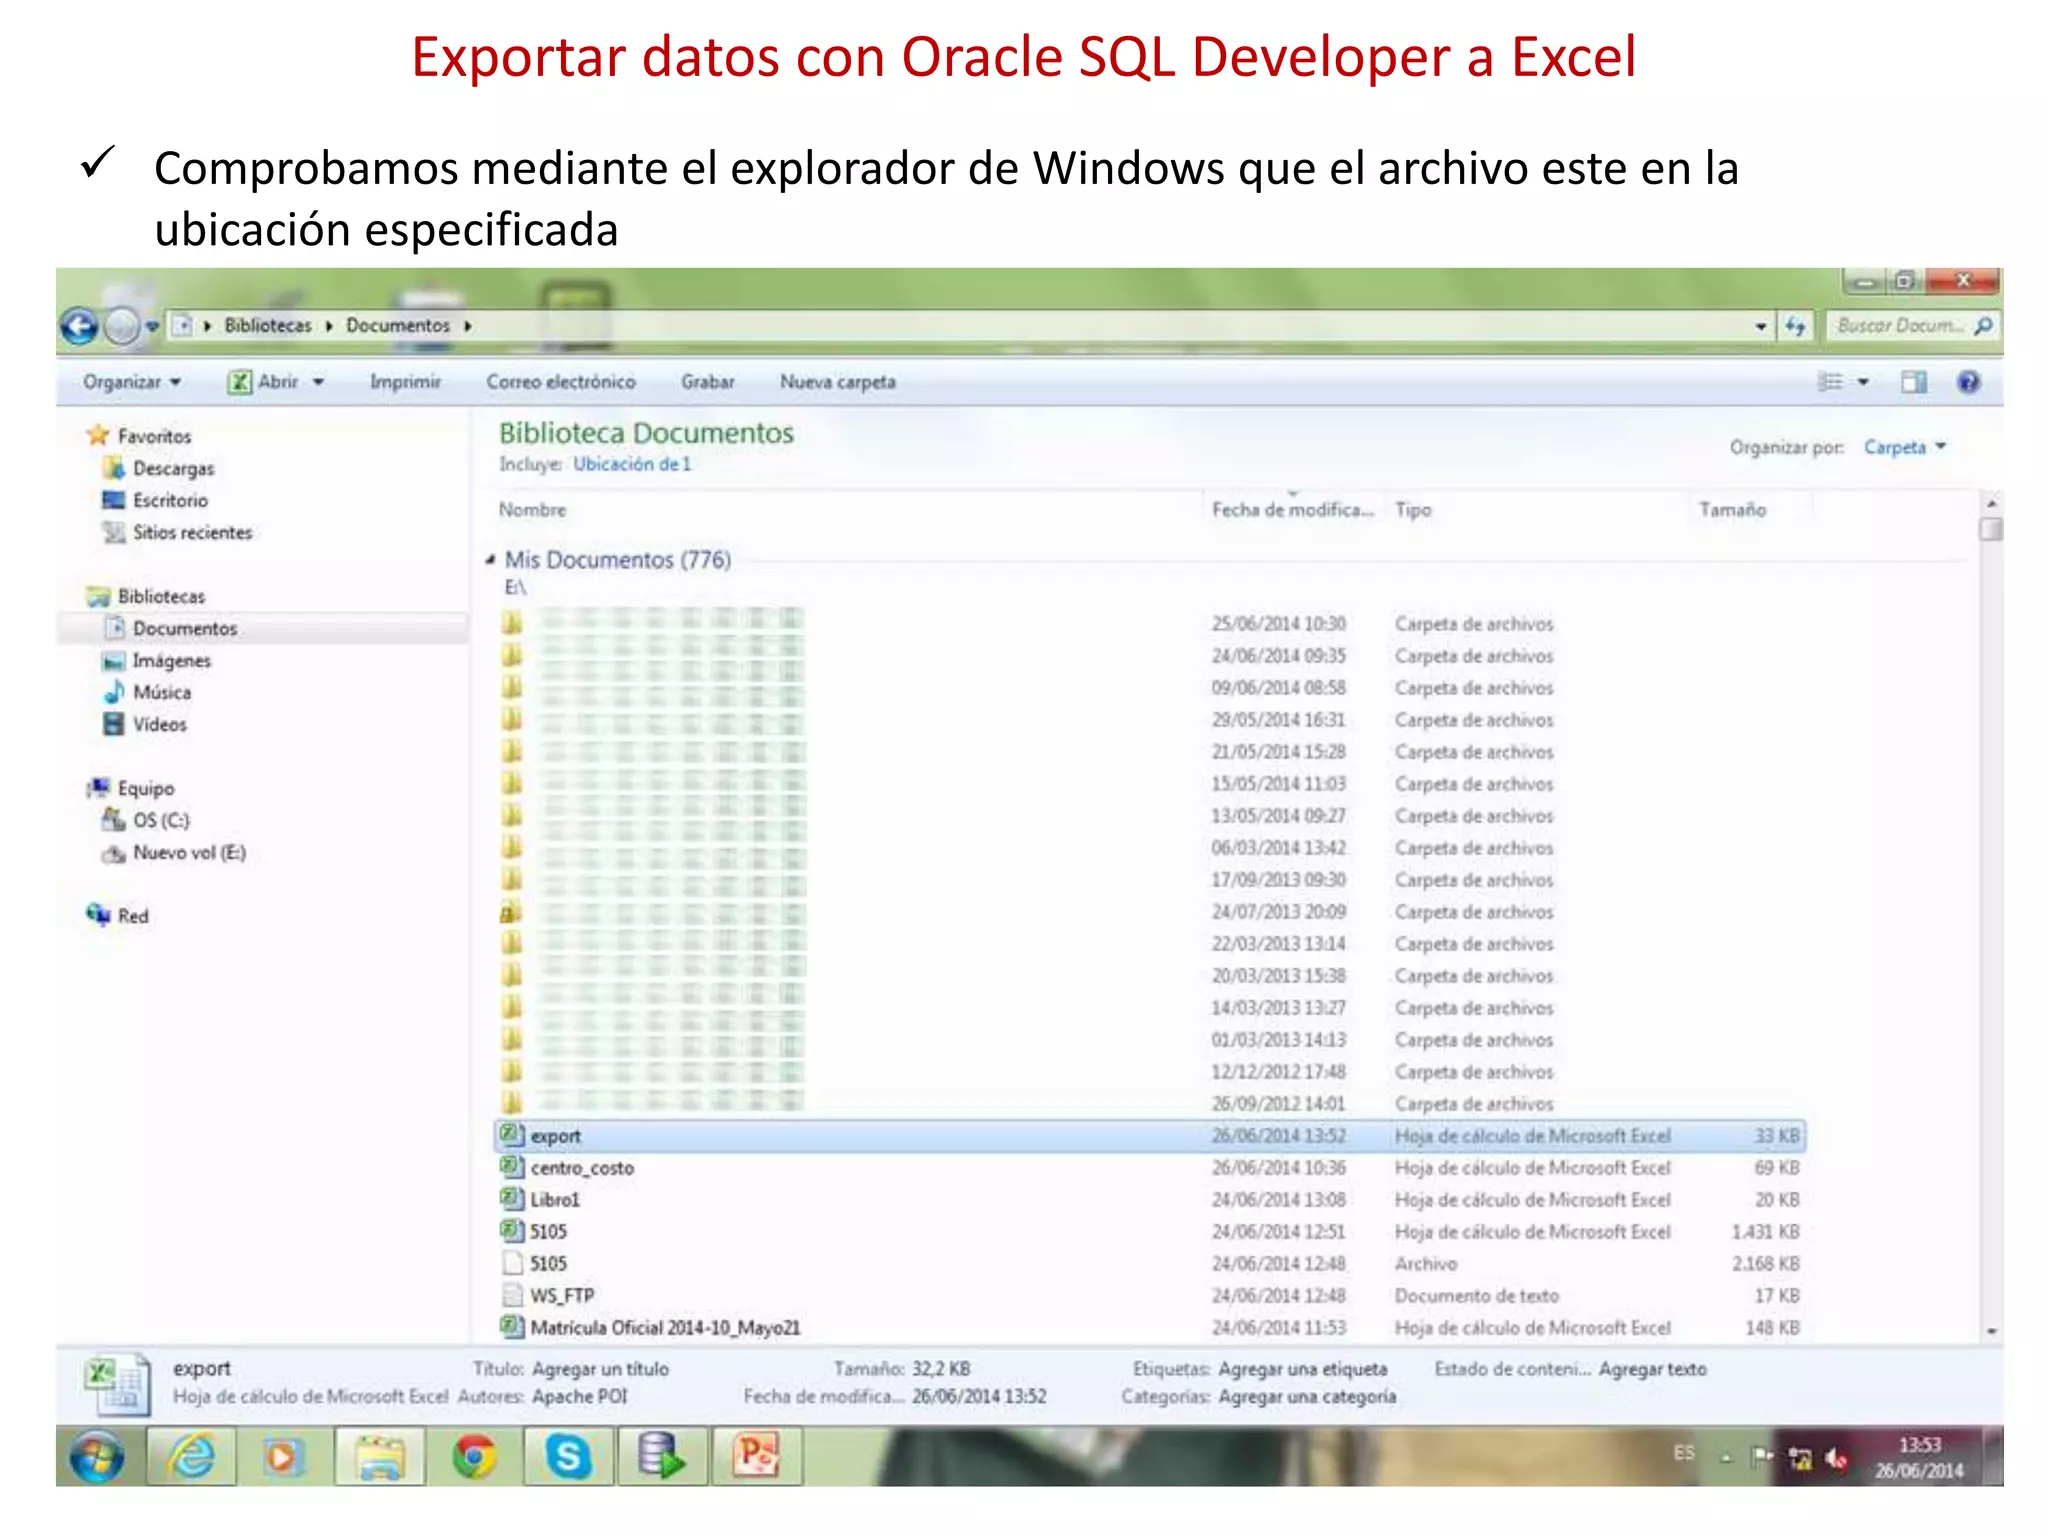The image size is (2048, 1536).
Task: Click the Ubicación de 1 link
Action: [x=632, y=464]
